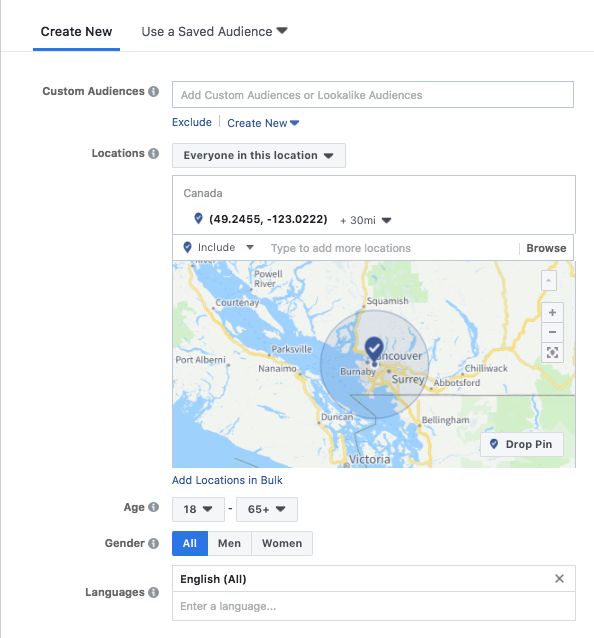Open the Add Locations in Bulk link
This screenshot has height=638, width=594.
pos(227,480)
